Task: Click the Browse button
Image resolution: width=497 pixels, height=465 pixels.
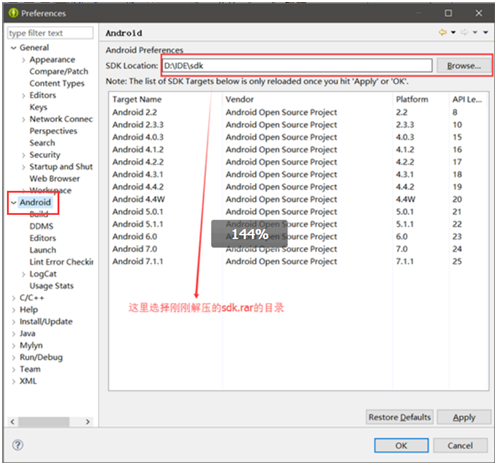Action: click(x=464, y=66)
